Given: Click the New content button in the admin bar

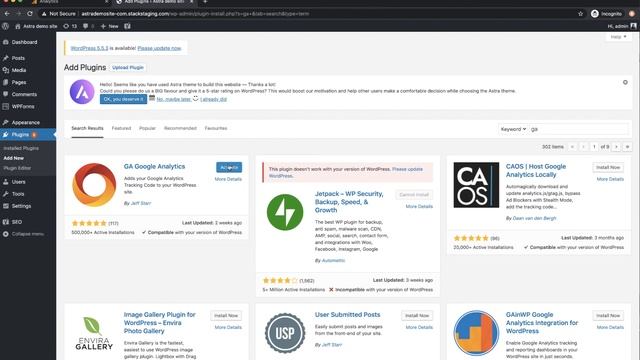Looking at the screenshot, I should tap(109, 26).
